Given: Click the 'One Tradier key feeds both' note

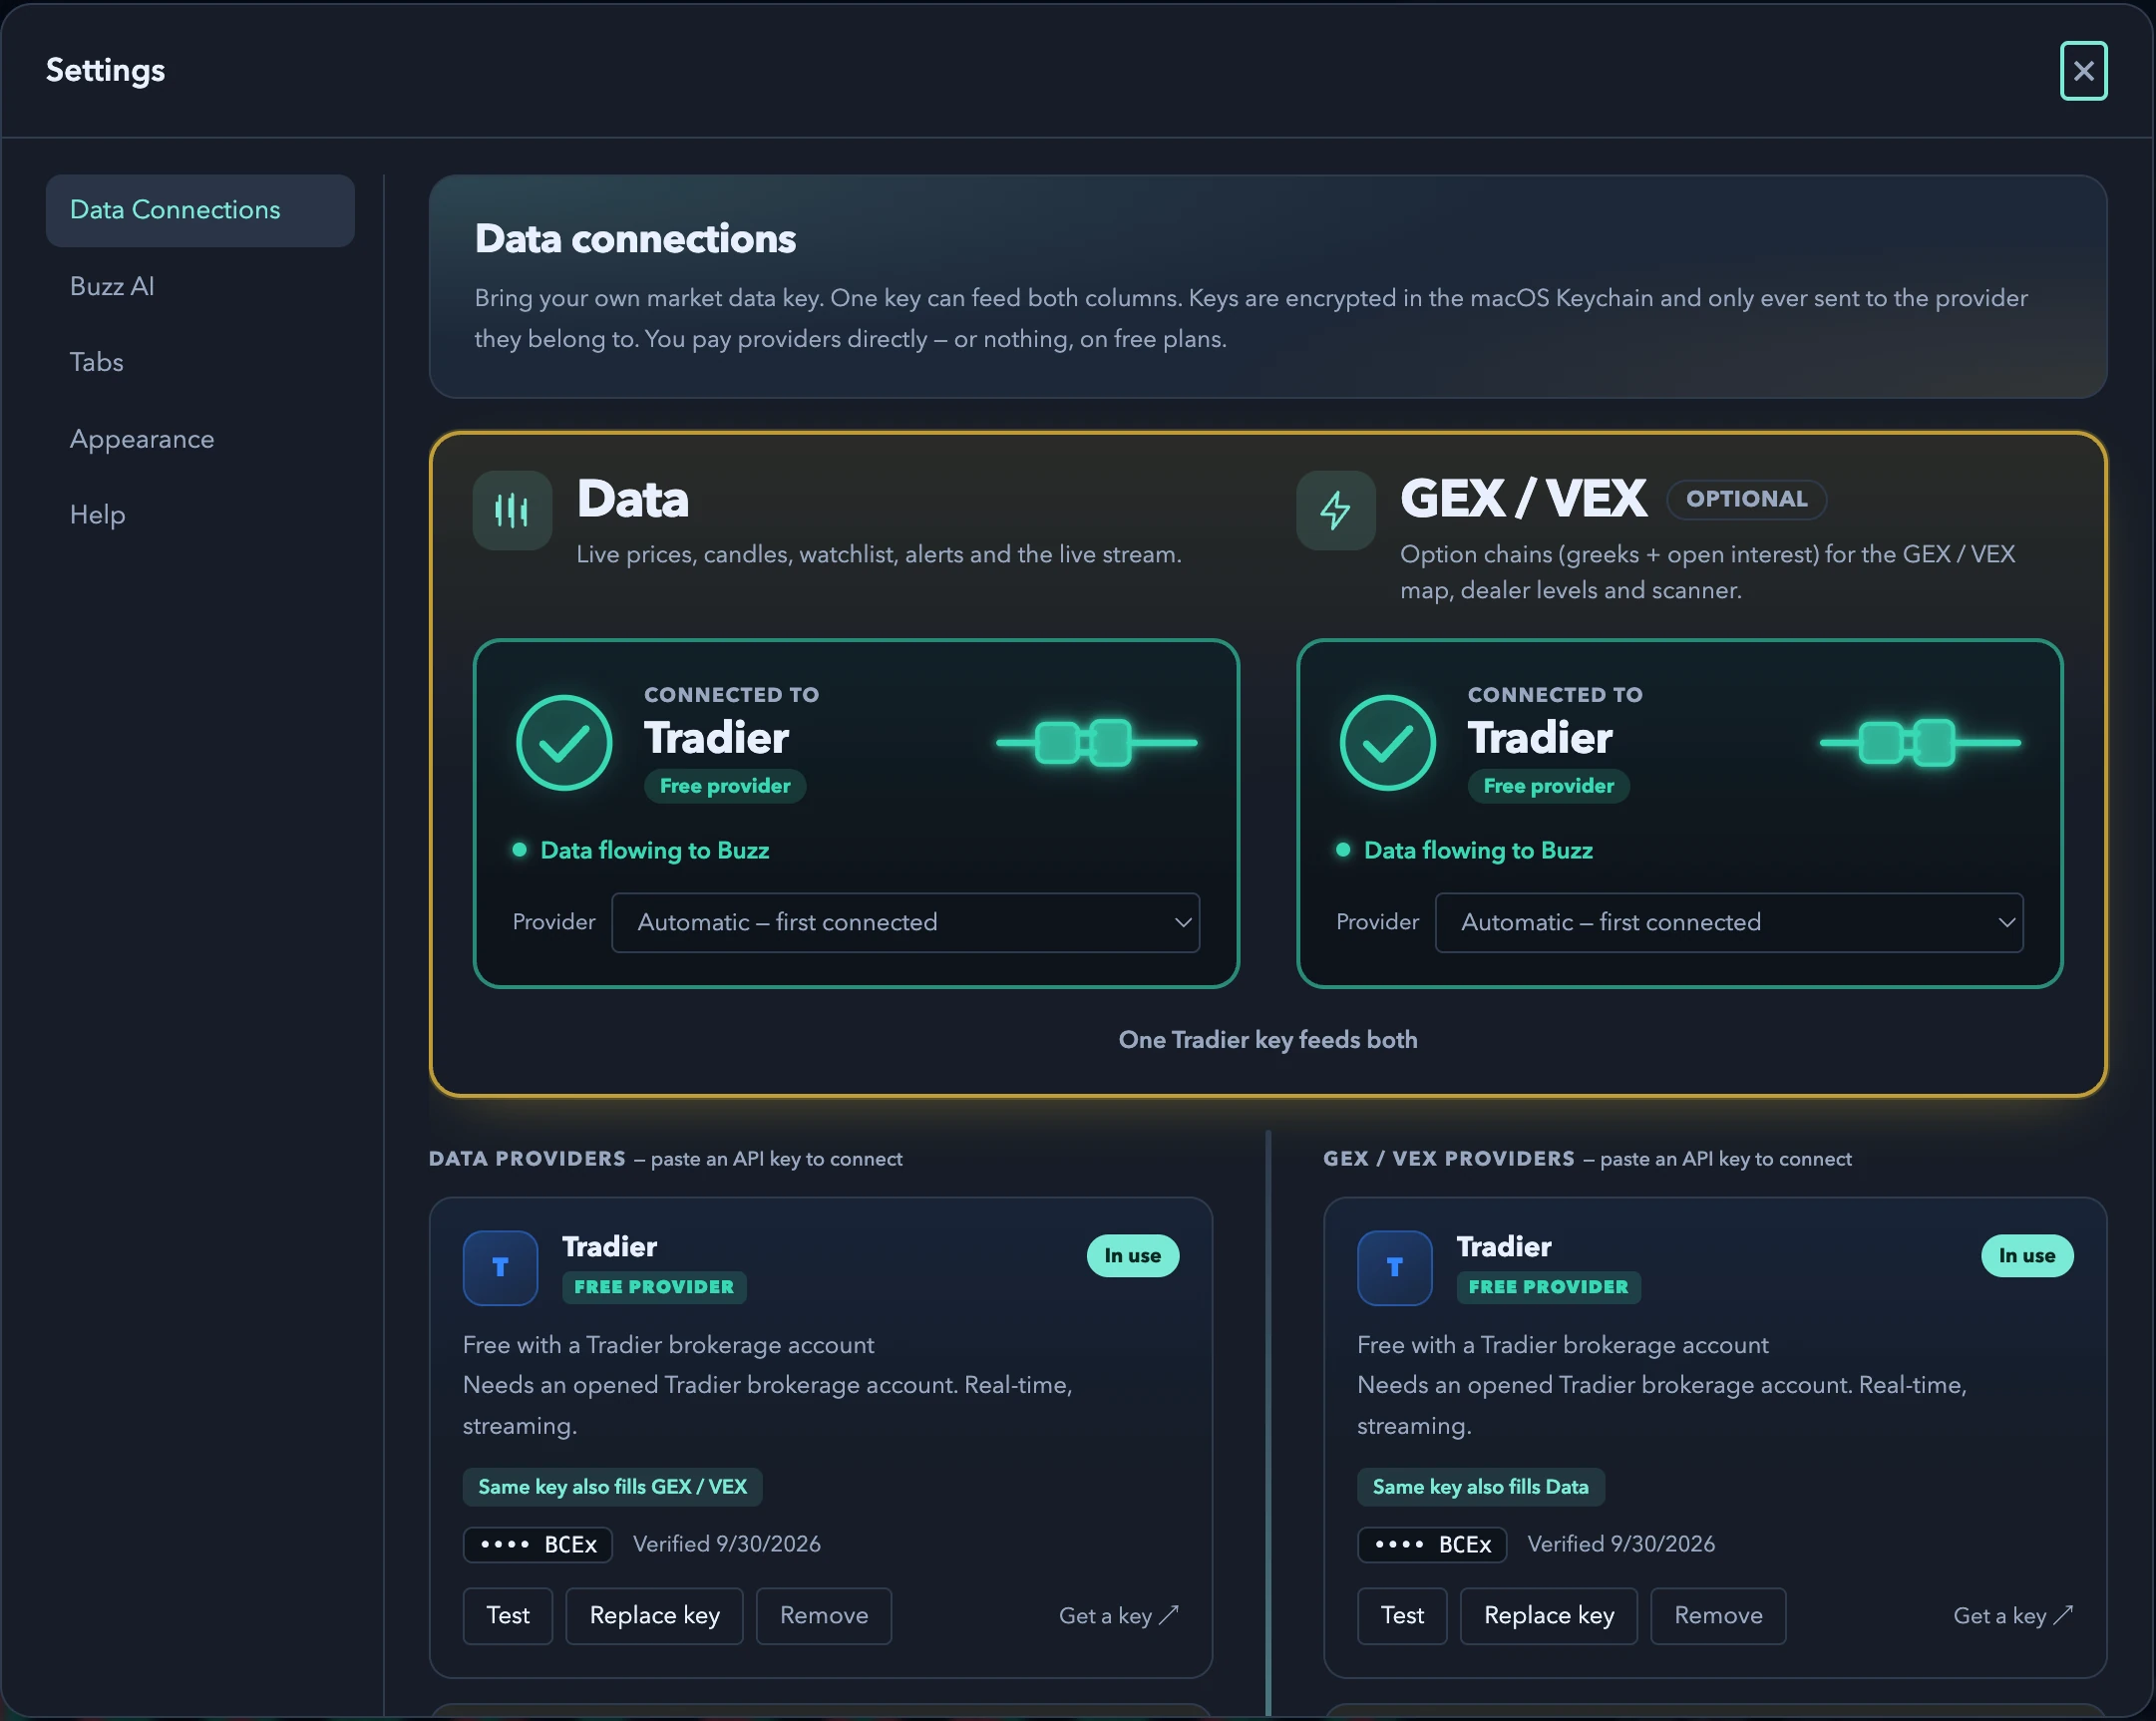Looking at the screenshot, I should tap(1268, 1040).
